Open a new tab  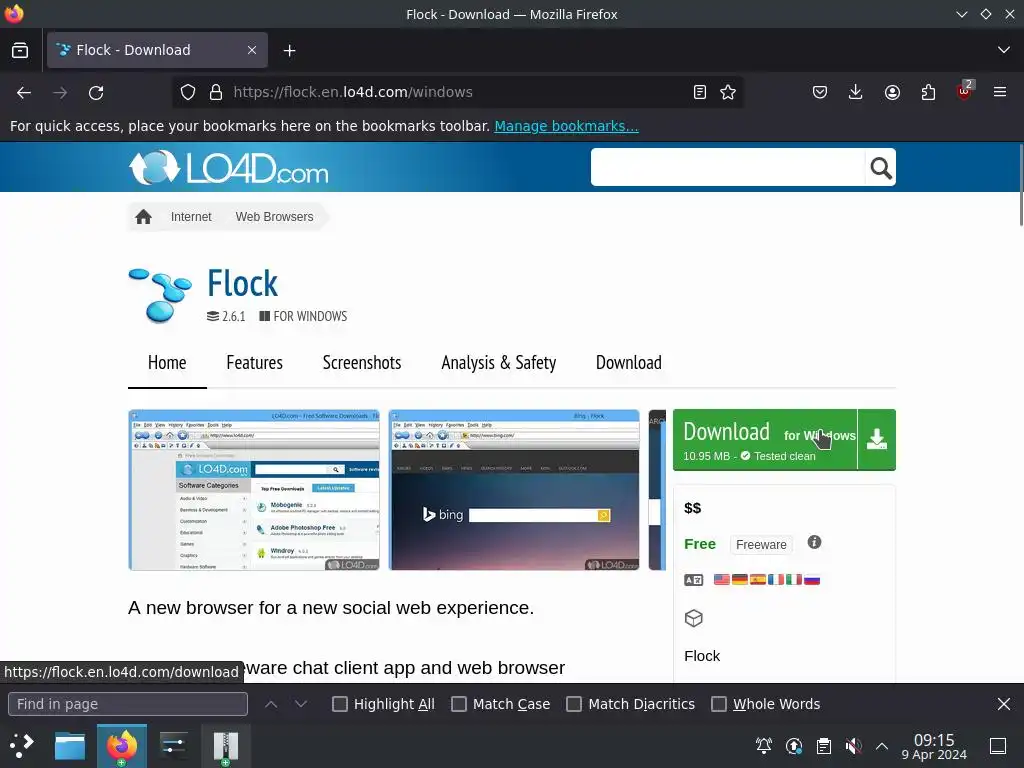[289, 50]
